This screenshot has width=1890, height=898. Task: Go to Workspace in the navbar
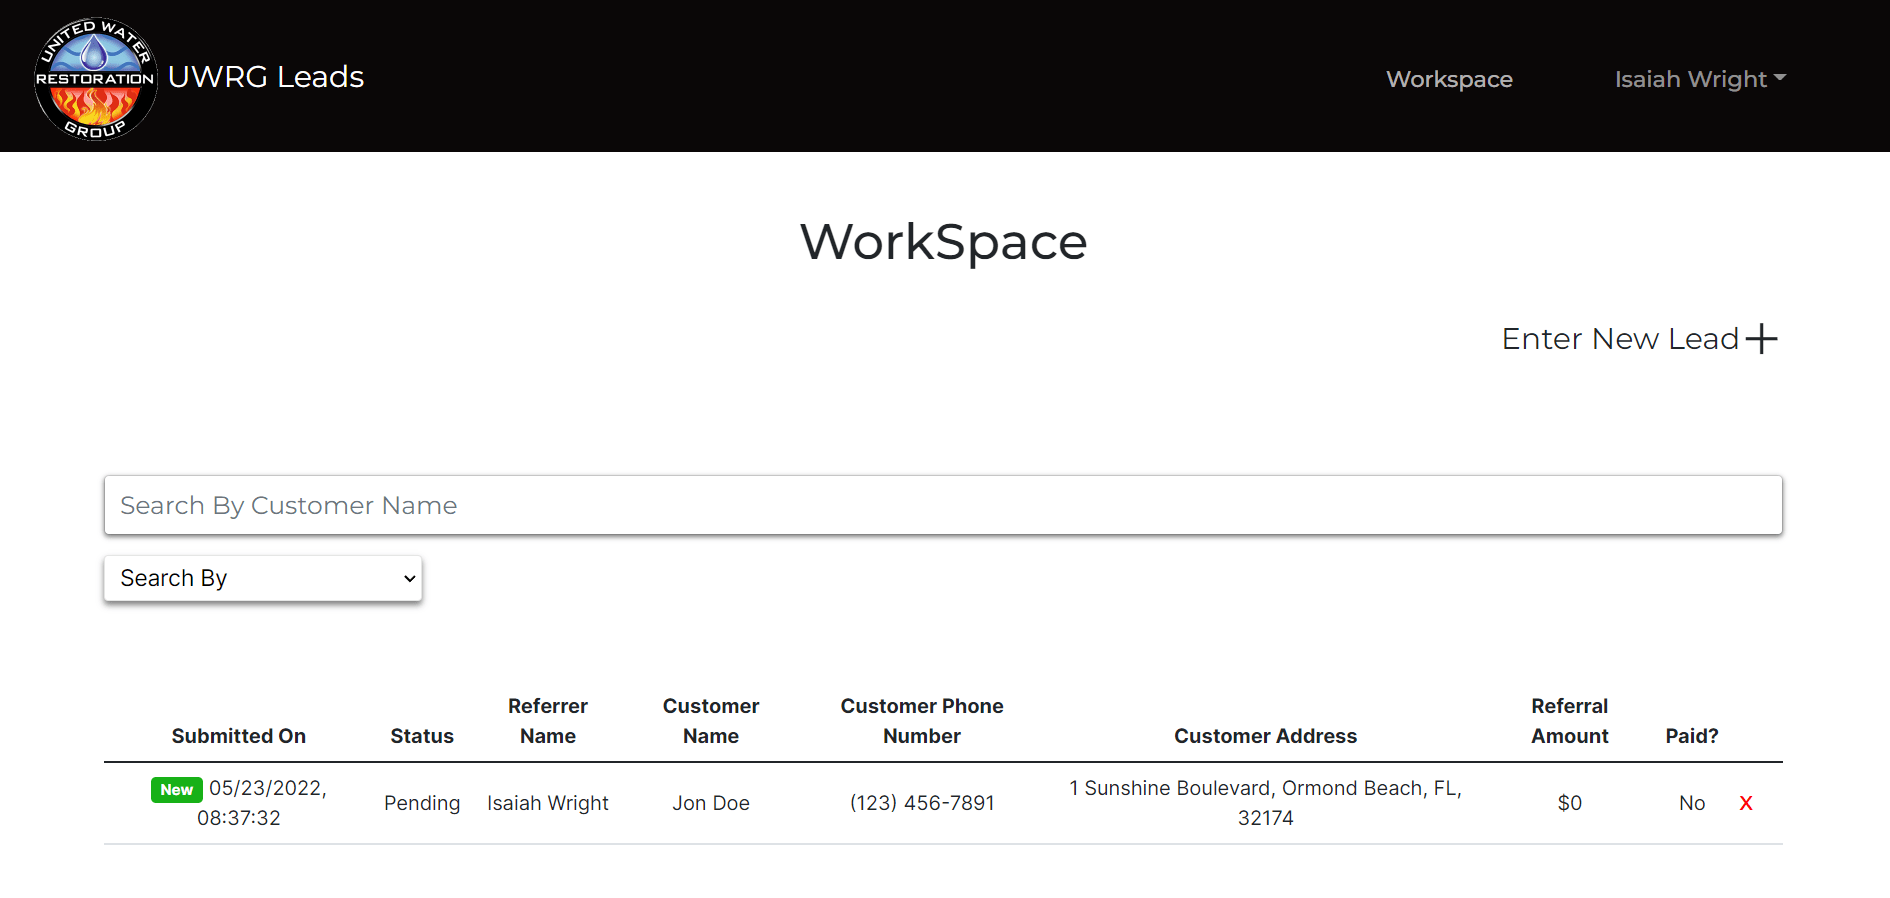click(1448, 79)
